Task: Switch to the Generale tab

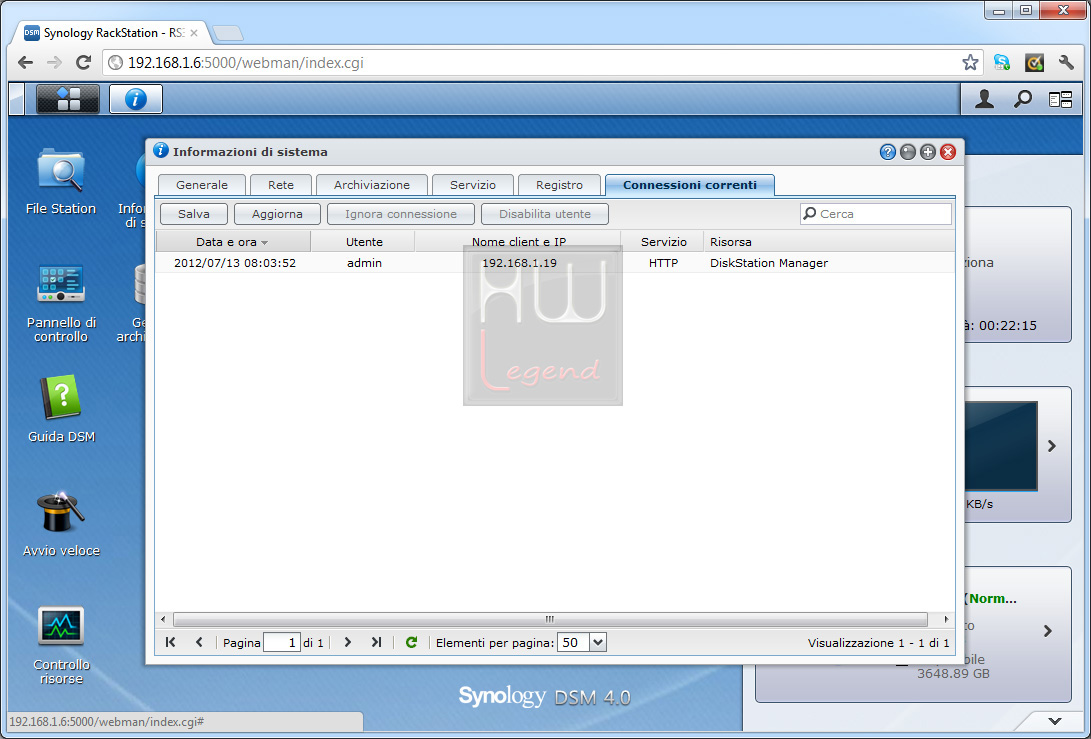Action: pos(202,185)
